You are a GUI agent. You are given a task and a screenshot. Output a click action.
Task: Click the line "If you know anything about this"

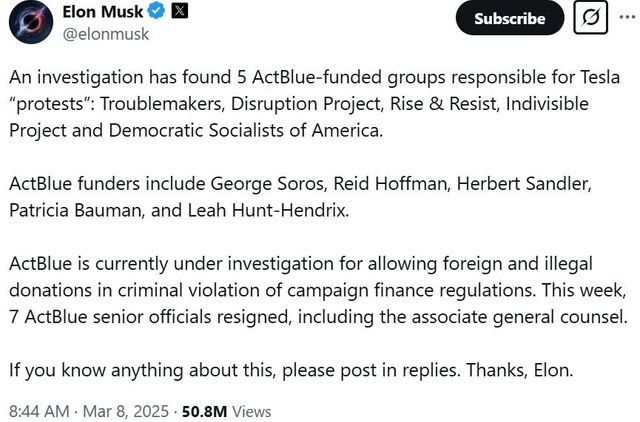(292, 370)
